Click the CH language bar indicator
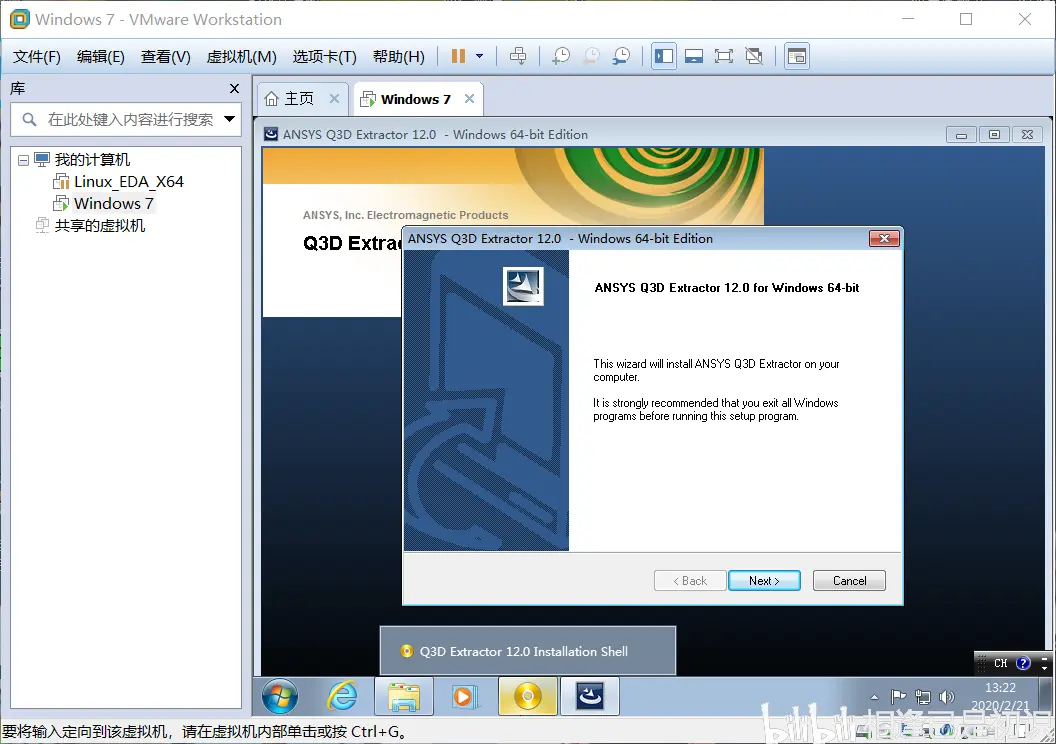 pos(1001,663)
